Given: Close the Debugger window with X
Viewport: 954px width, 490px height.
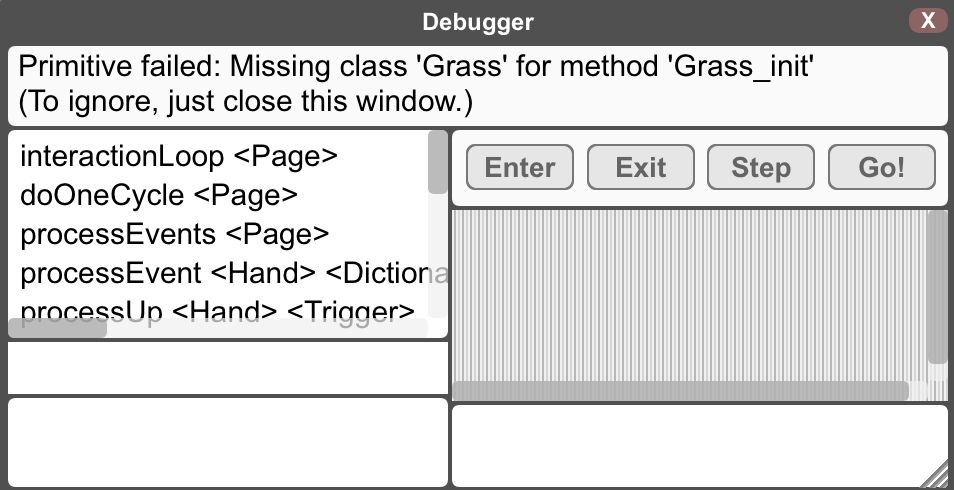Looking at the screenshot, I should click(928, 21).
